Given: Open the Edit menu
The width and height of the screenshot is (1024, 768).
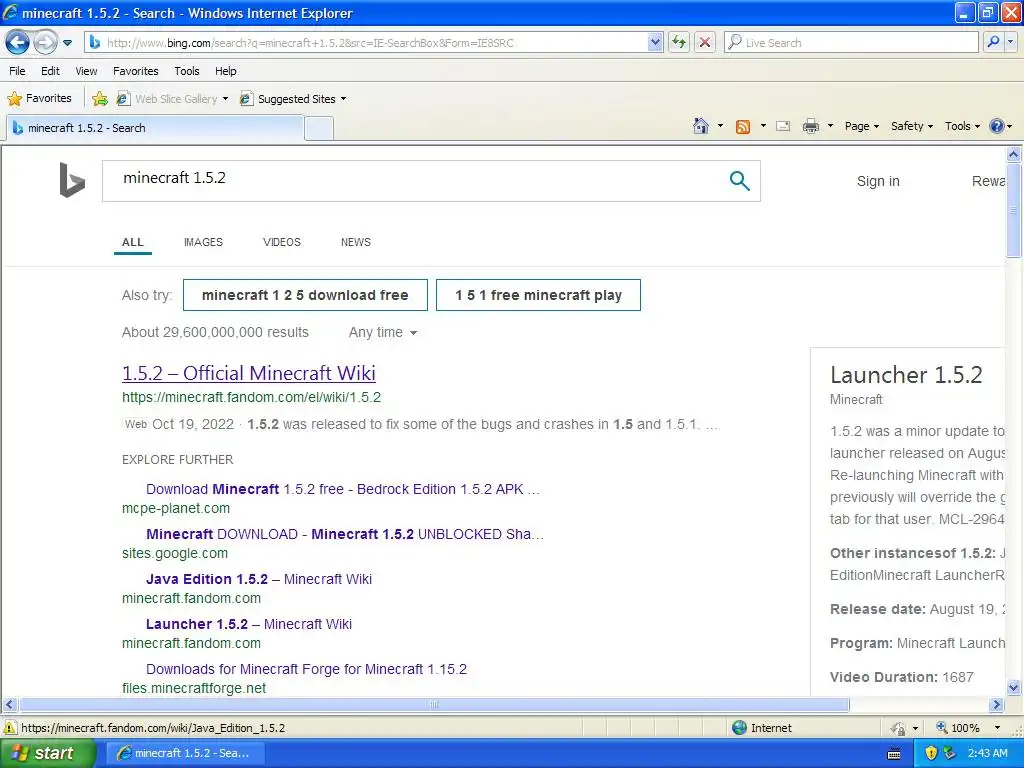Looking at the screenshot, I should click(x=50, y=71).
